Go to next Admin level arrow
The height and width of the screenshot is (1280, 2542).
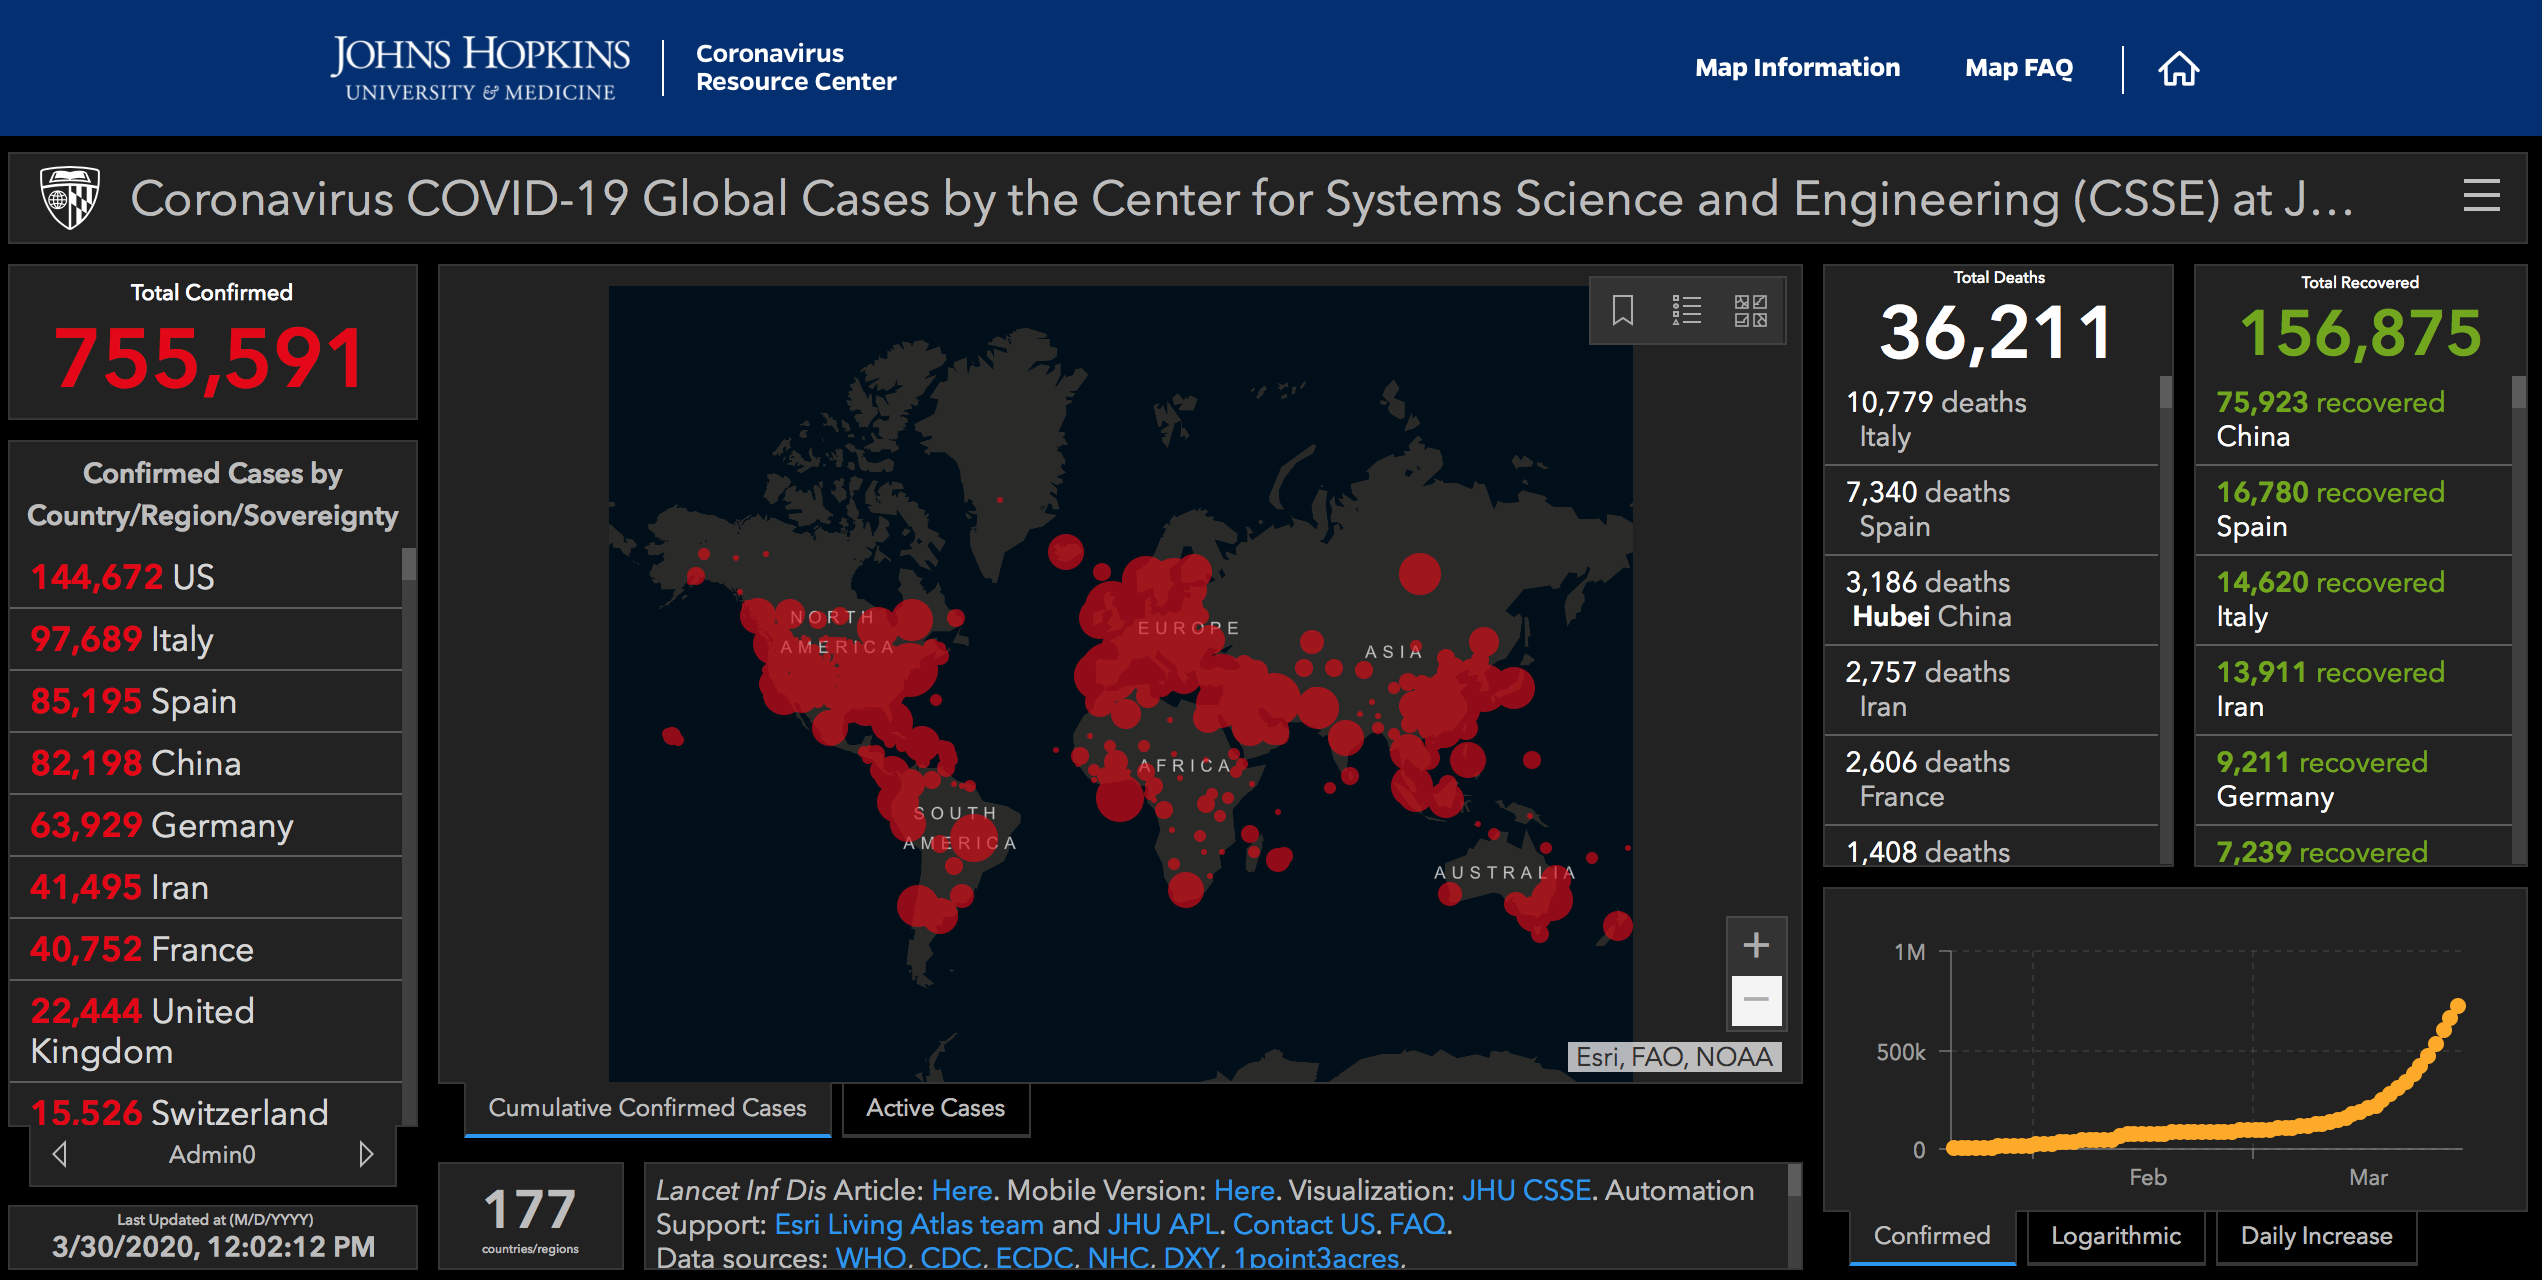click(366, 1154)
